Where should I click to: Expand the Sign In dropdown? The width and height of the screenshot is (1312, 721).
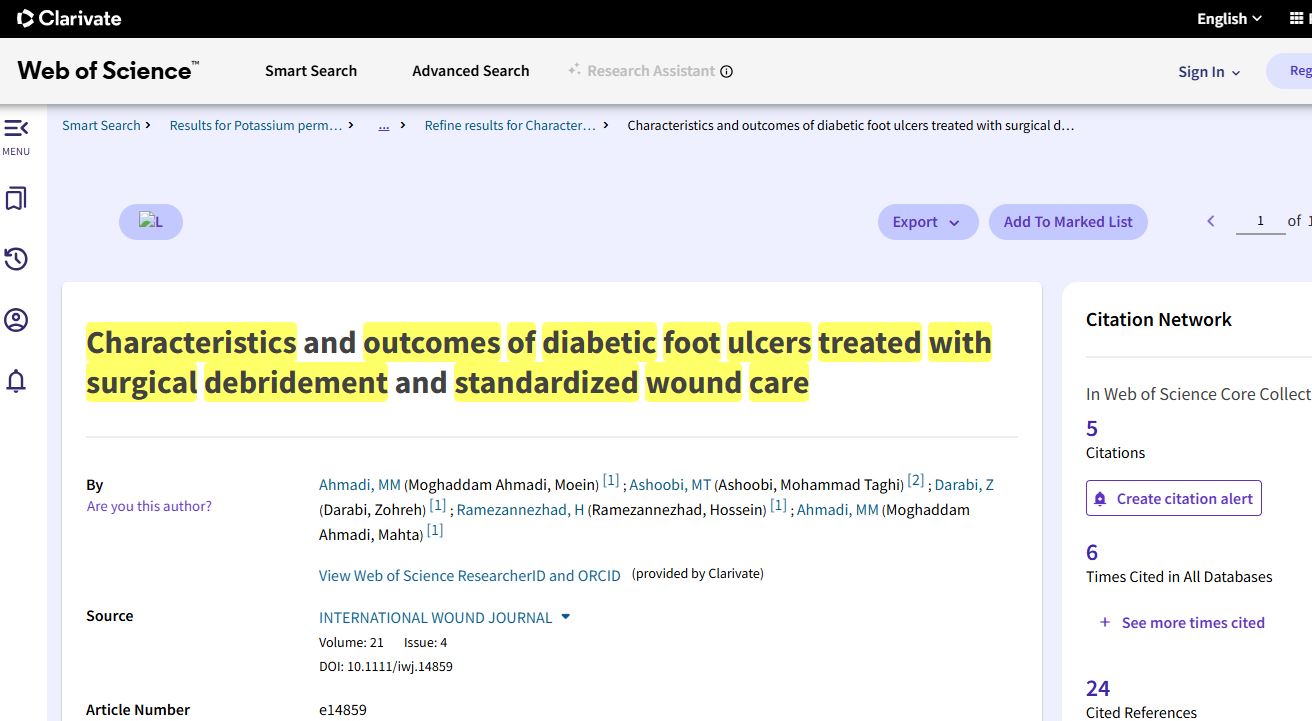pos(1209,72)
